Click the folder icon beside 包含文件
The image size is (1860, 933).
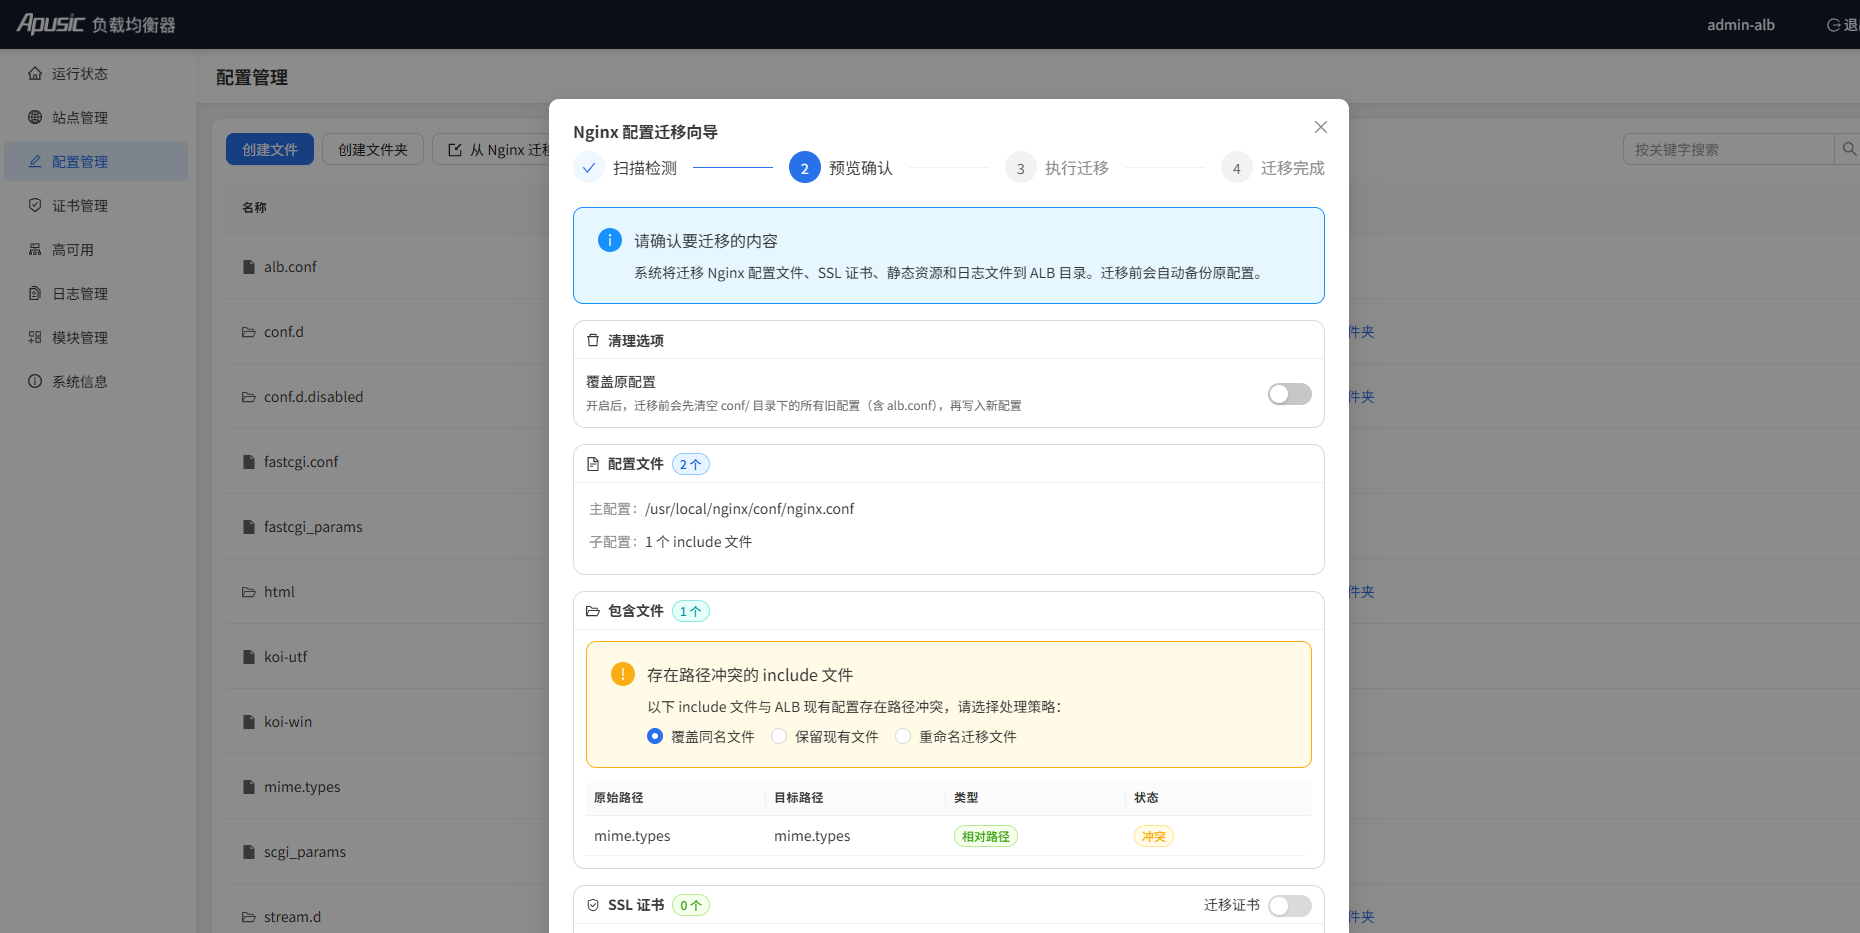click(593, 611)
